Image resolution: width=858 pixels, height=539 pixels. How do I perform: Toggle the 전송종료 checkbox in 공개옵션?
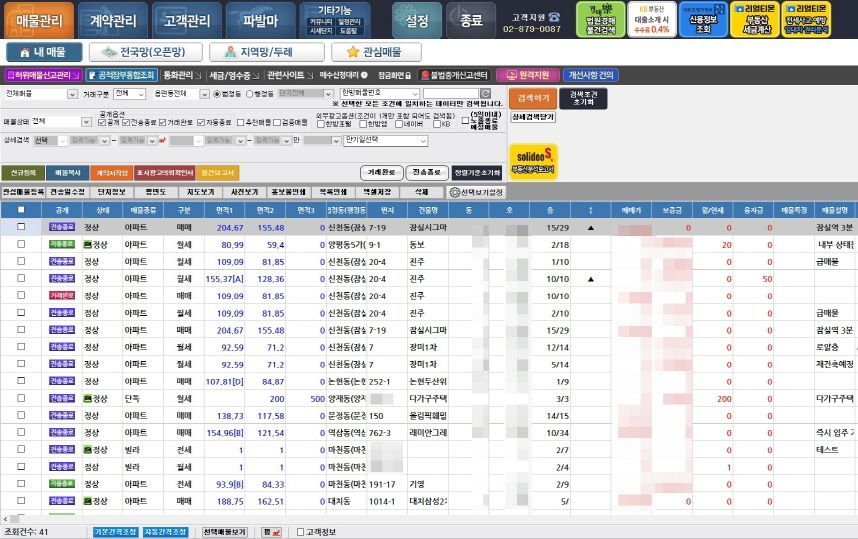pos(128,122)
